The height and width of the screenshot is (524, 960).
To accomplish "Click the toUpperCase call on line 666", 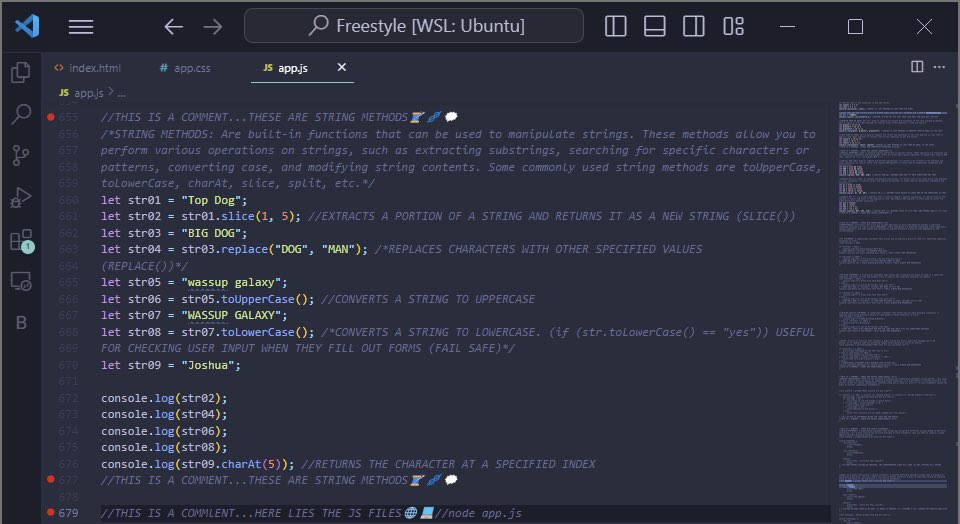I will coord(258,299).
